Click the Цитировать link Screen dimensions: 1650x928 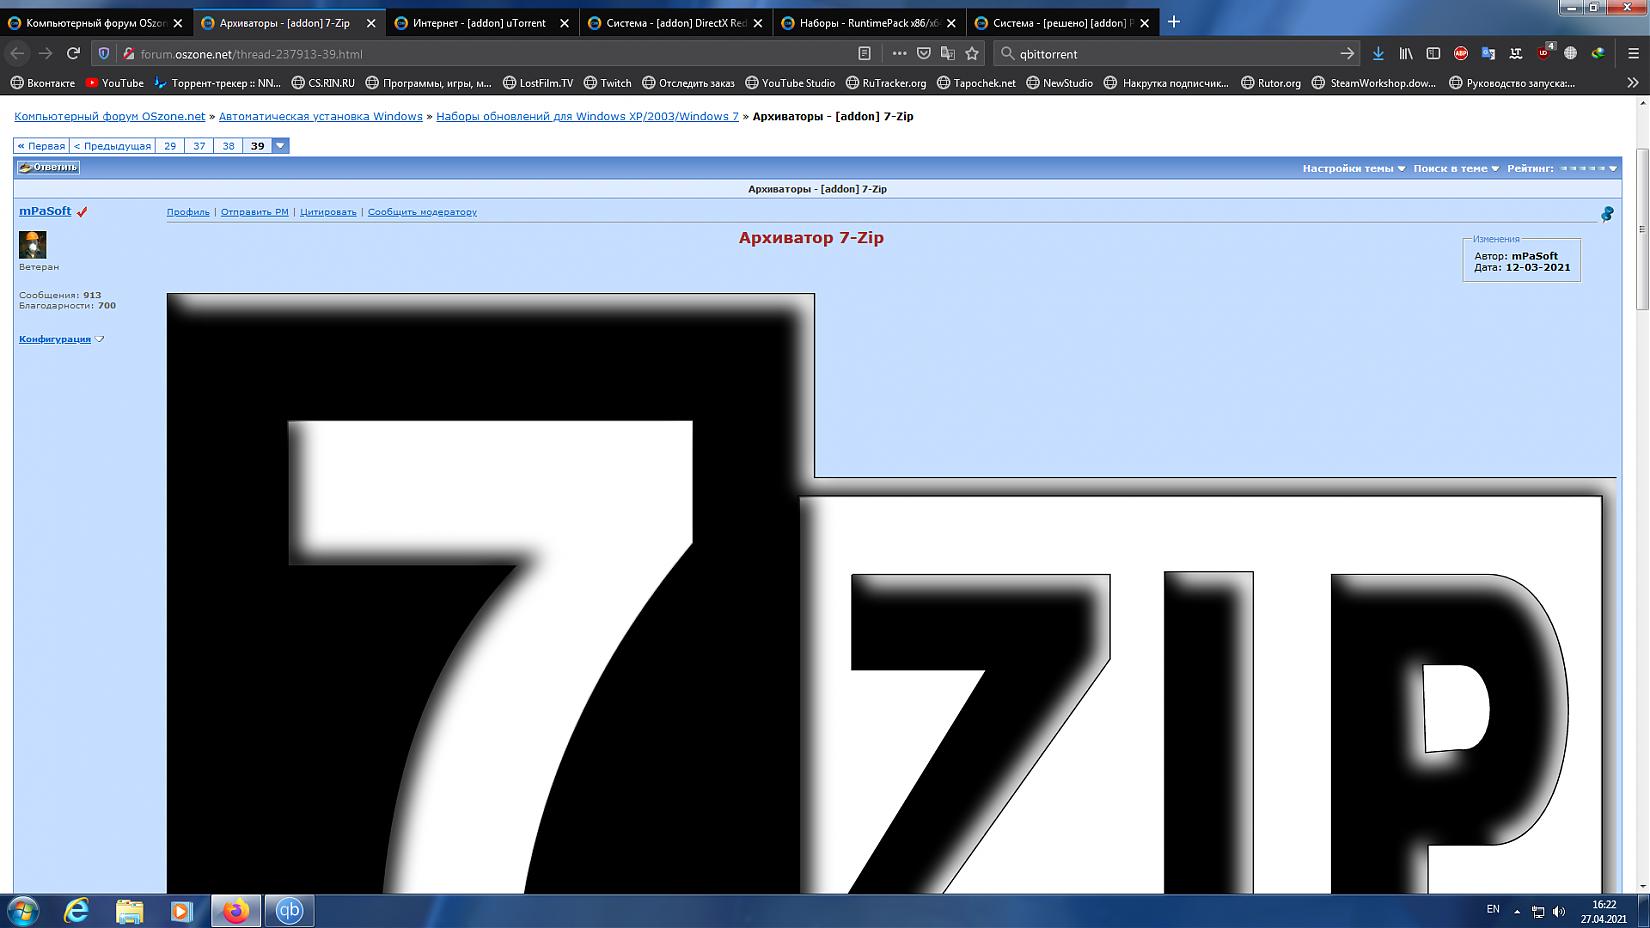pyautogui.click(x=328, y=212)
